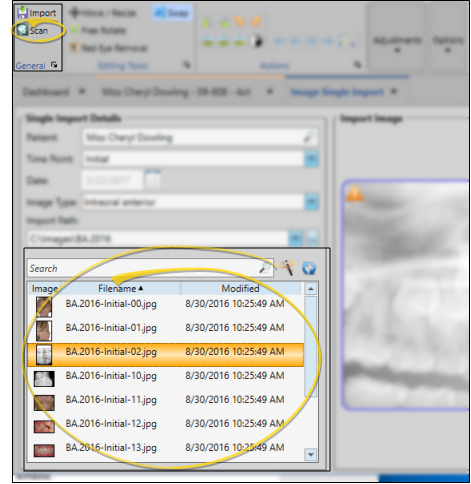
Task: Expand the Image Type dropdown arrow
Action: [311, 202]
